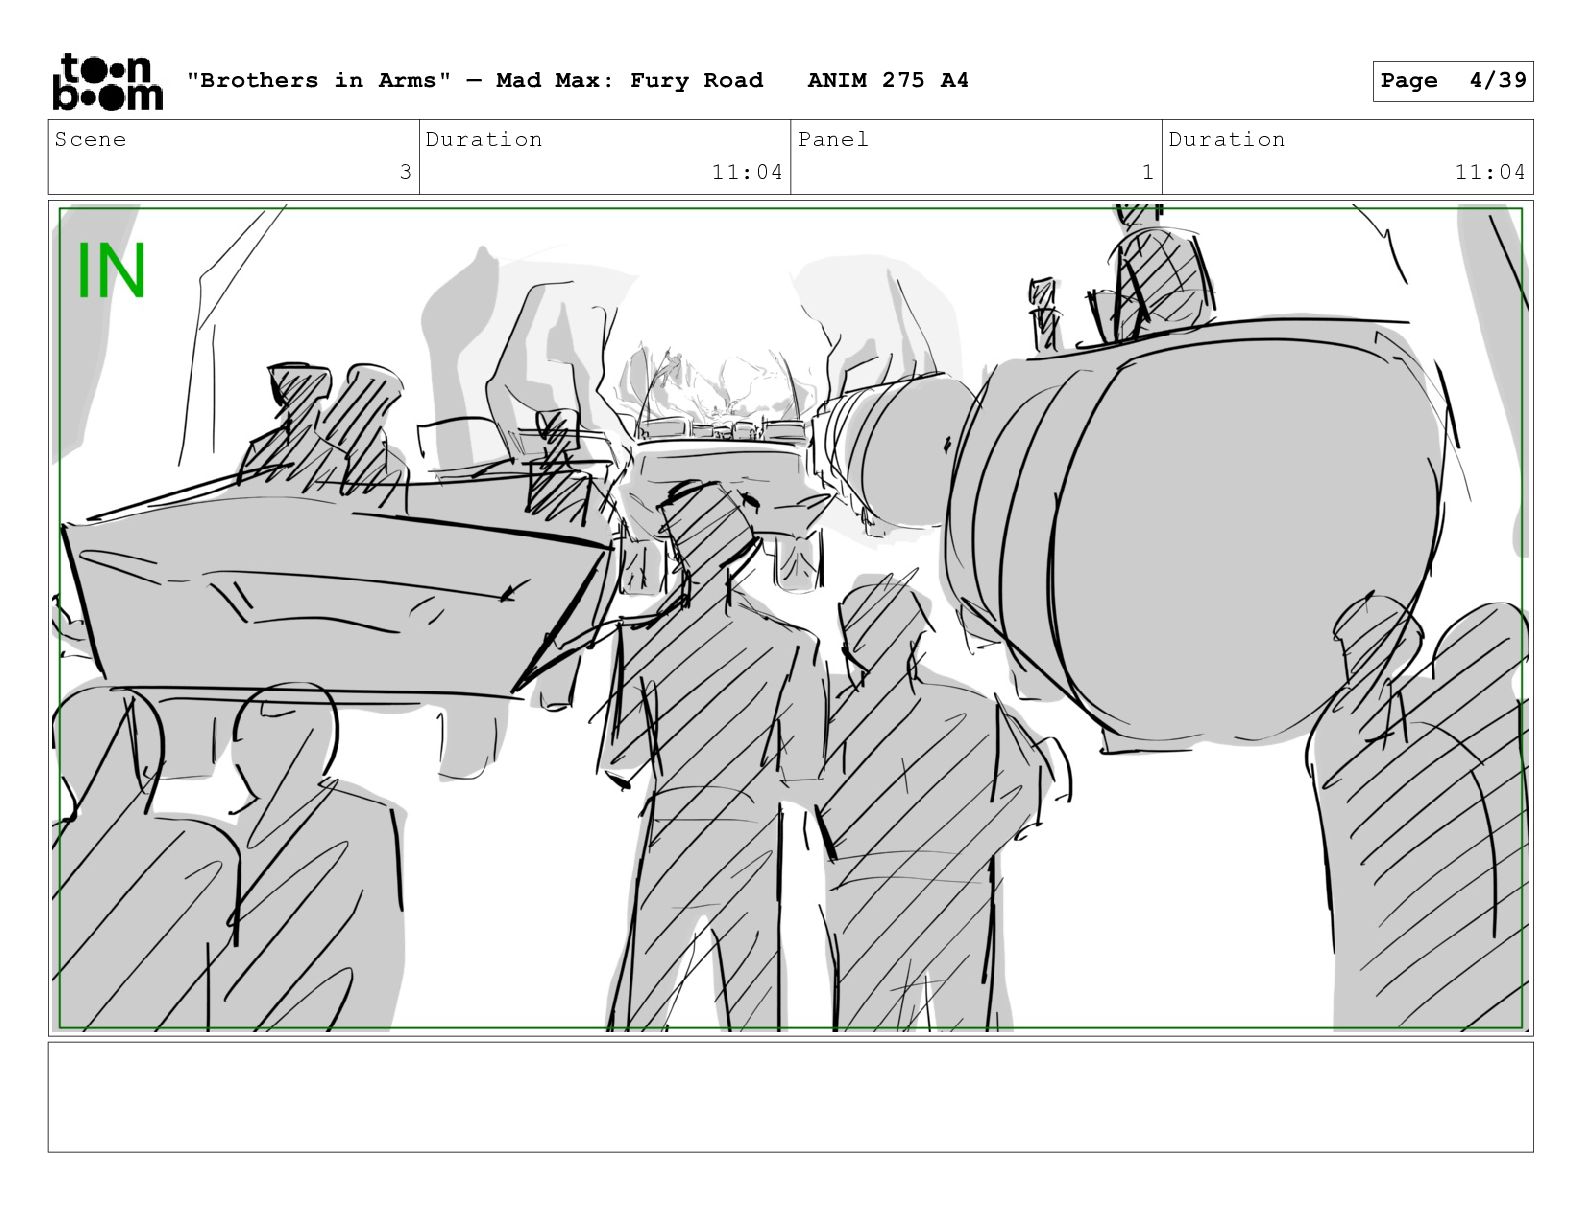The image size is (1584, 1224).
Task: Click the "Panel" column label
Action: 833,139
